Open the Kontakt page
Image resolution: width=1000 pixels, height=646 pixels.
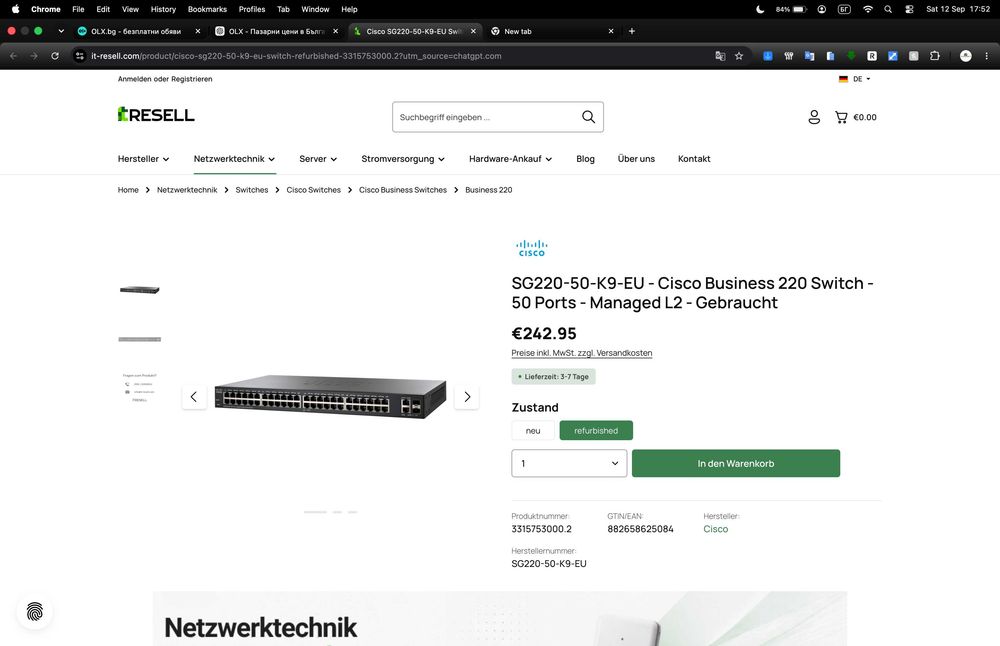694,159
